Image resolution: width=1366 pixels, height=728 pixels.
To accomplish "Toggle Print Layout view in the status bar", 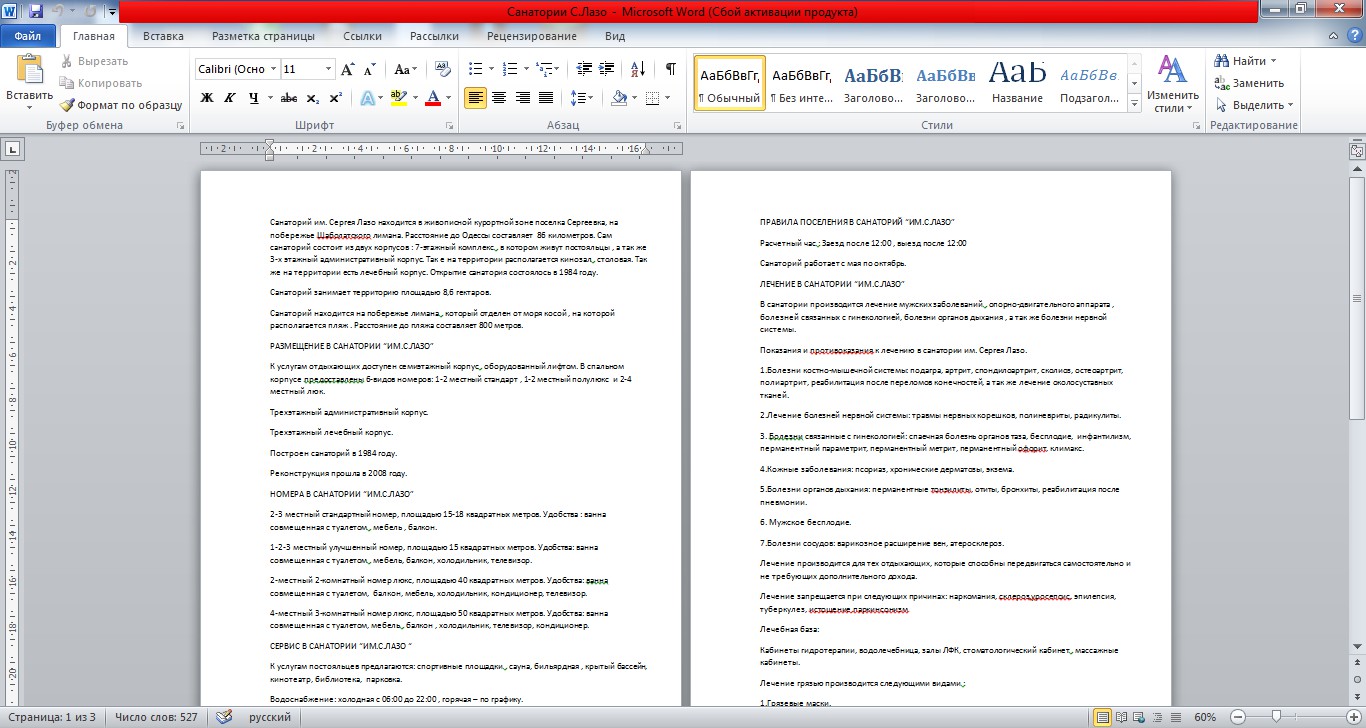I will 1104,717.
